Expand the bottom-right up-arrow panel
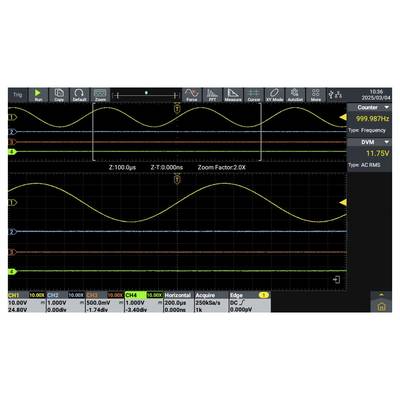Viewport: 400px width, 400px height. pos(381,295)
